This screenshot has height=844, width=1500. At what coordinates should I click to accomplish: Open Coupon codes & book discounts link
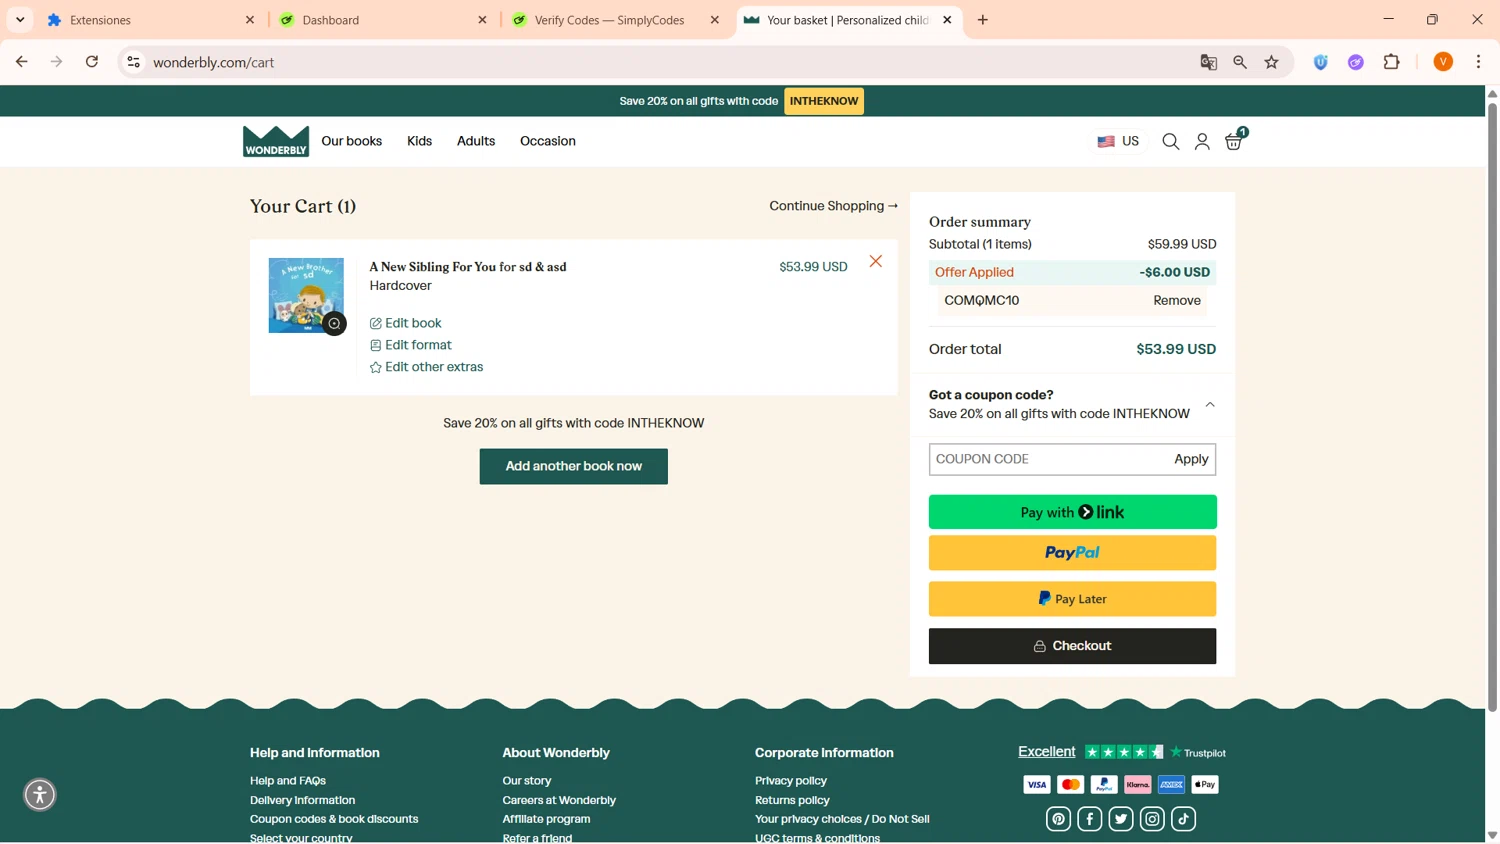coord(334,819)
